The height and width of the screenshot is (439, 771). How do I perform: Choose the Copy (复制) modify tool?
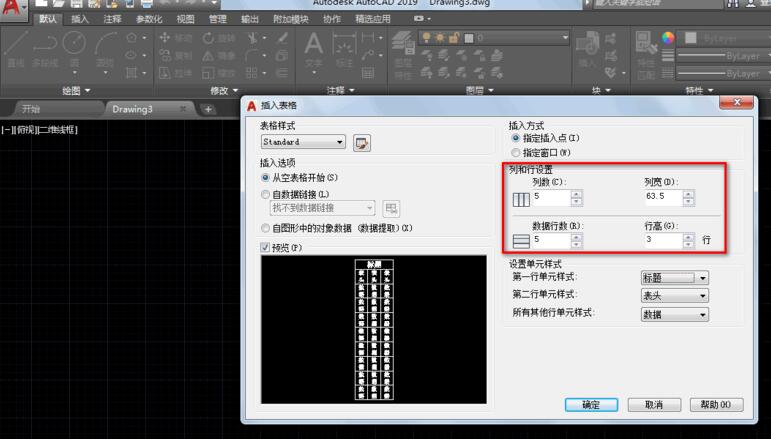(x=176, y=56)
